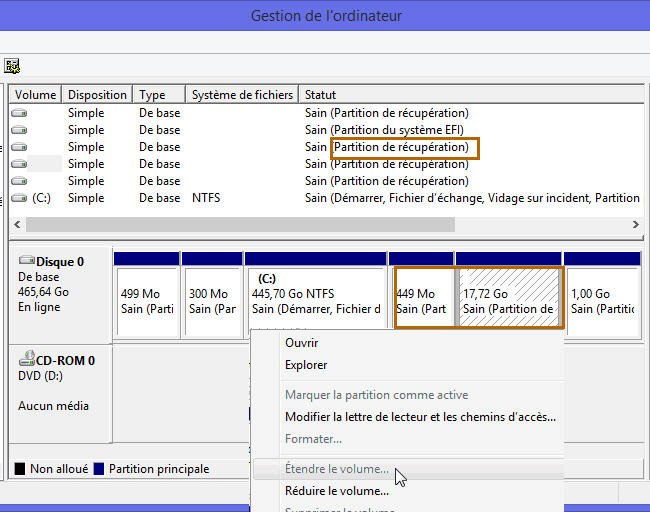Click the CD-ROM 0 label
Screen dimensions: 650x512
[x=65, y=361]
